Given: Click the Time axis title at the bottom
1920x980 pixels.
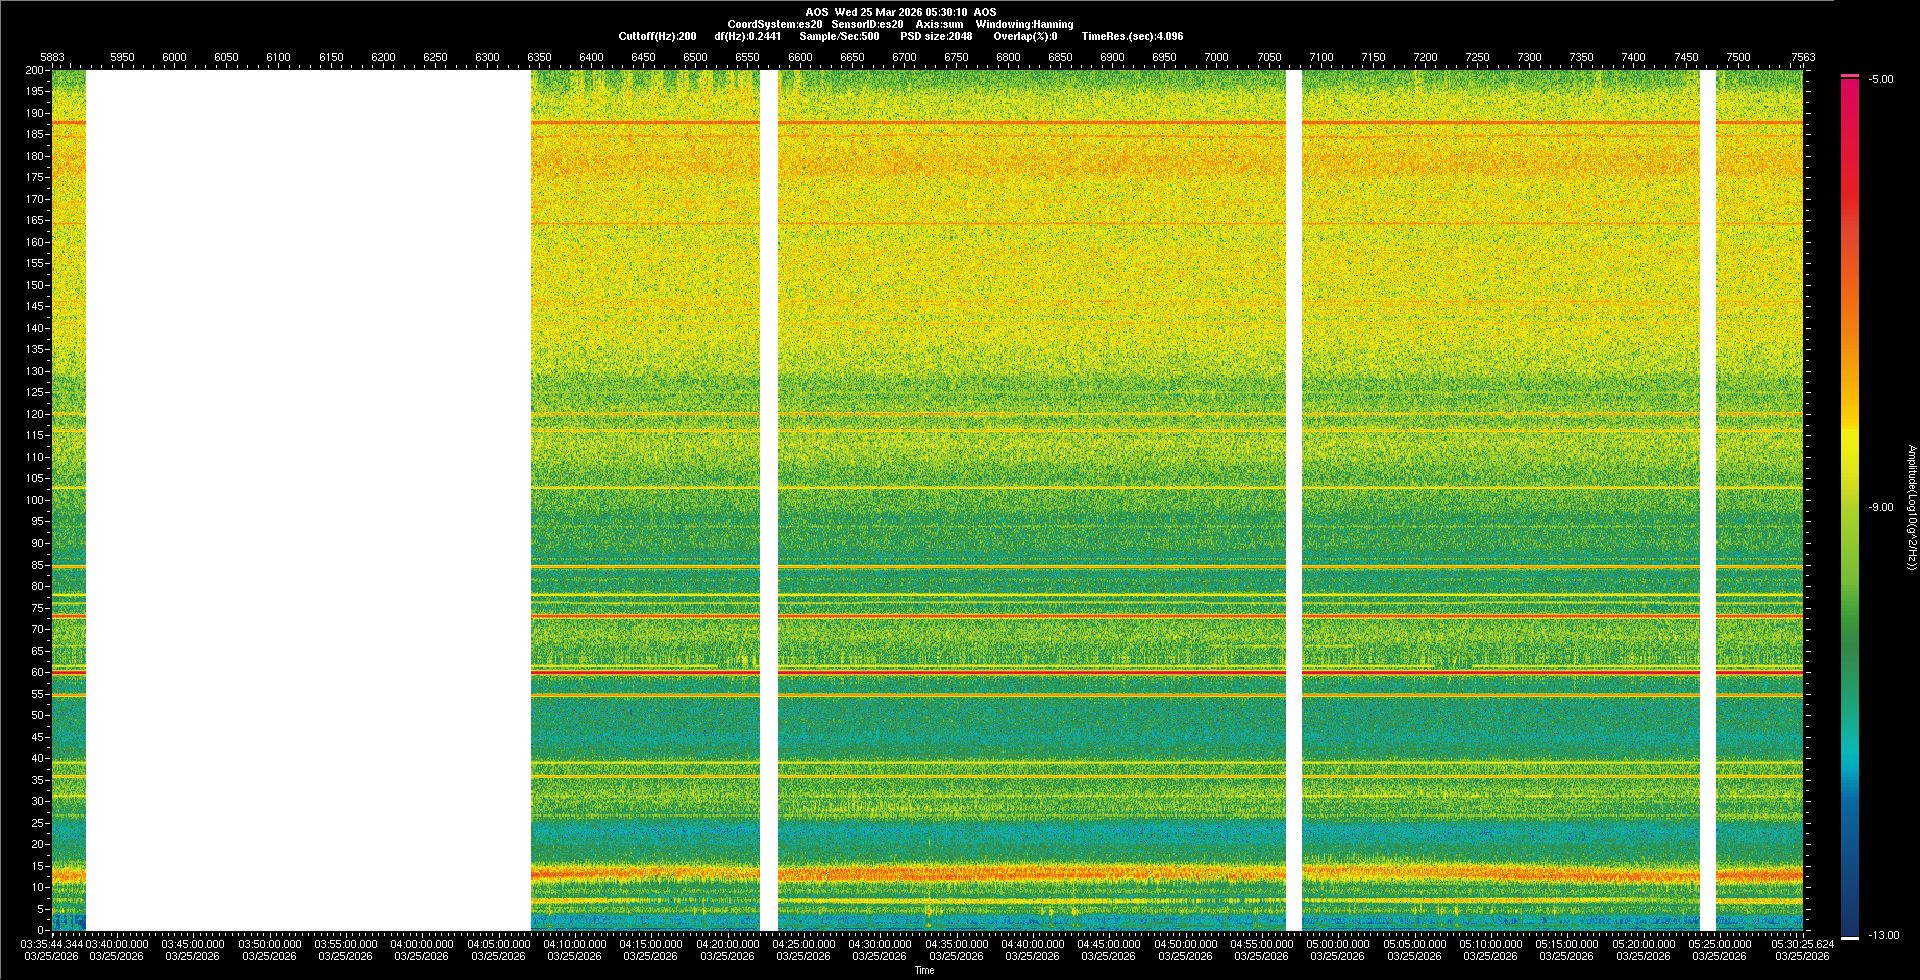Looking at the screenshot, I should tap(924, 970).
